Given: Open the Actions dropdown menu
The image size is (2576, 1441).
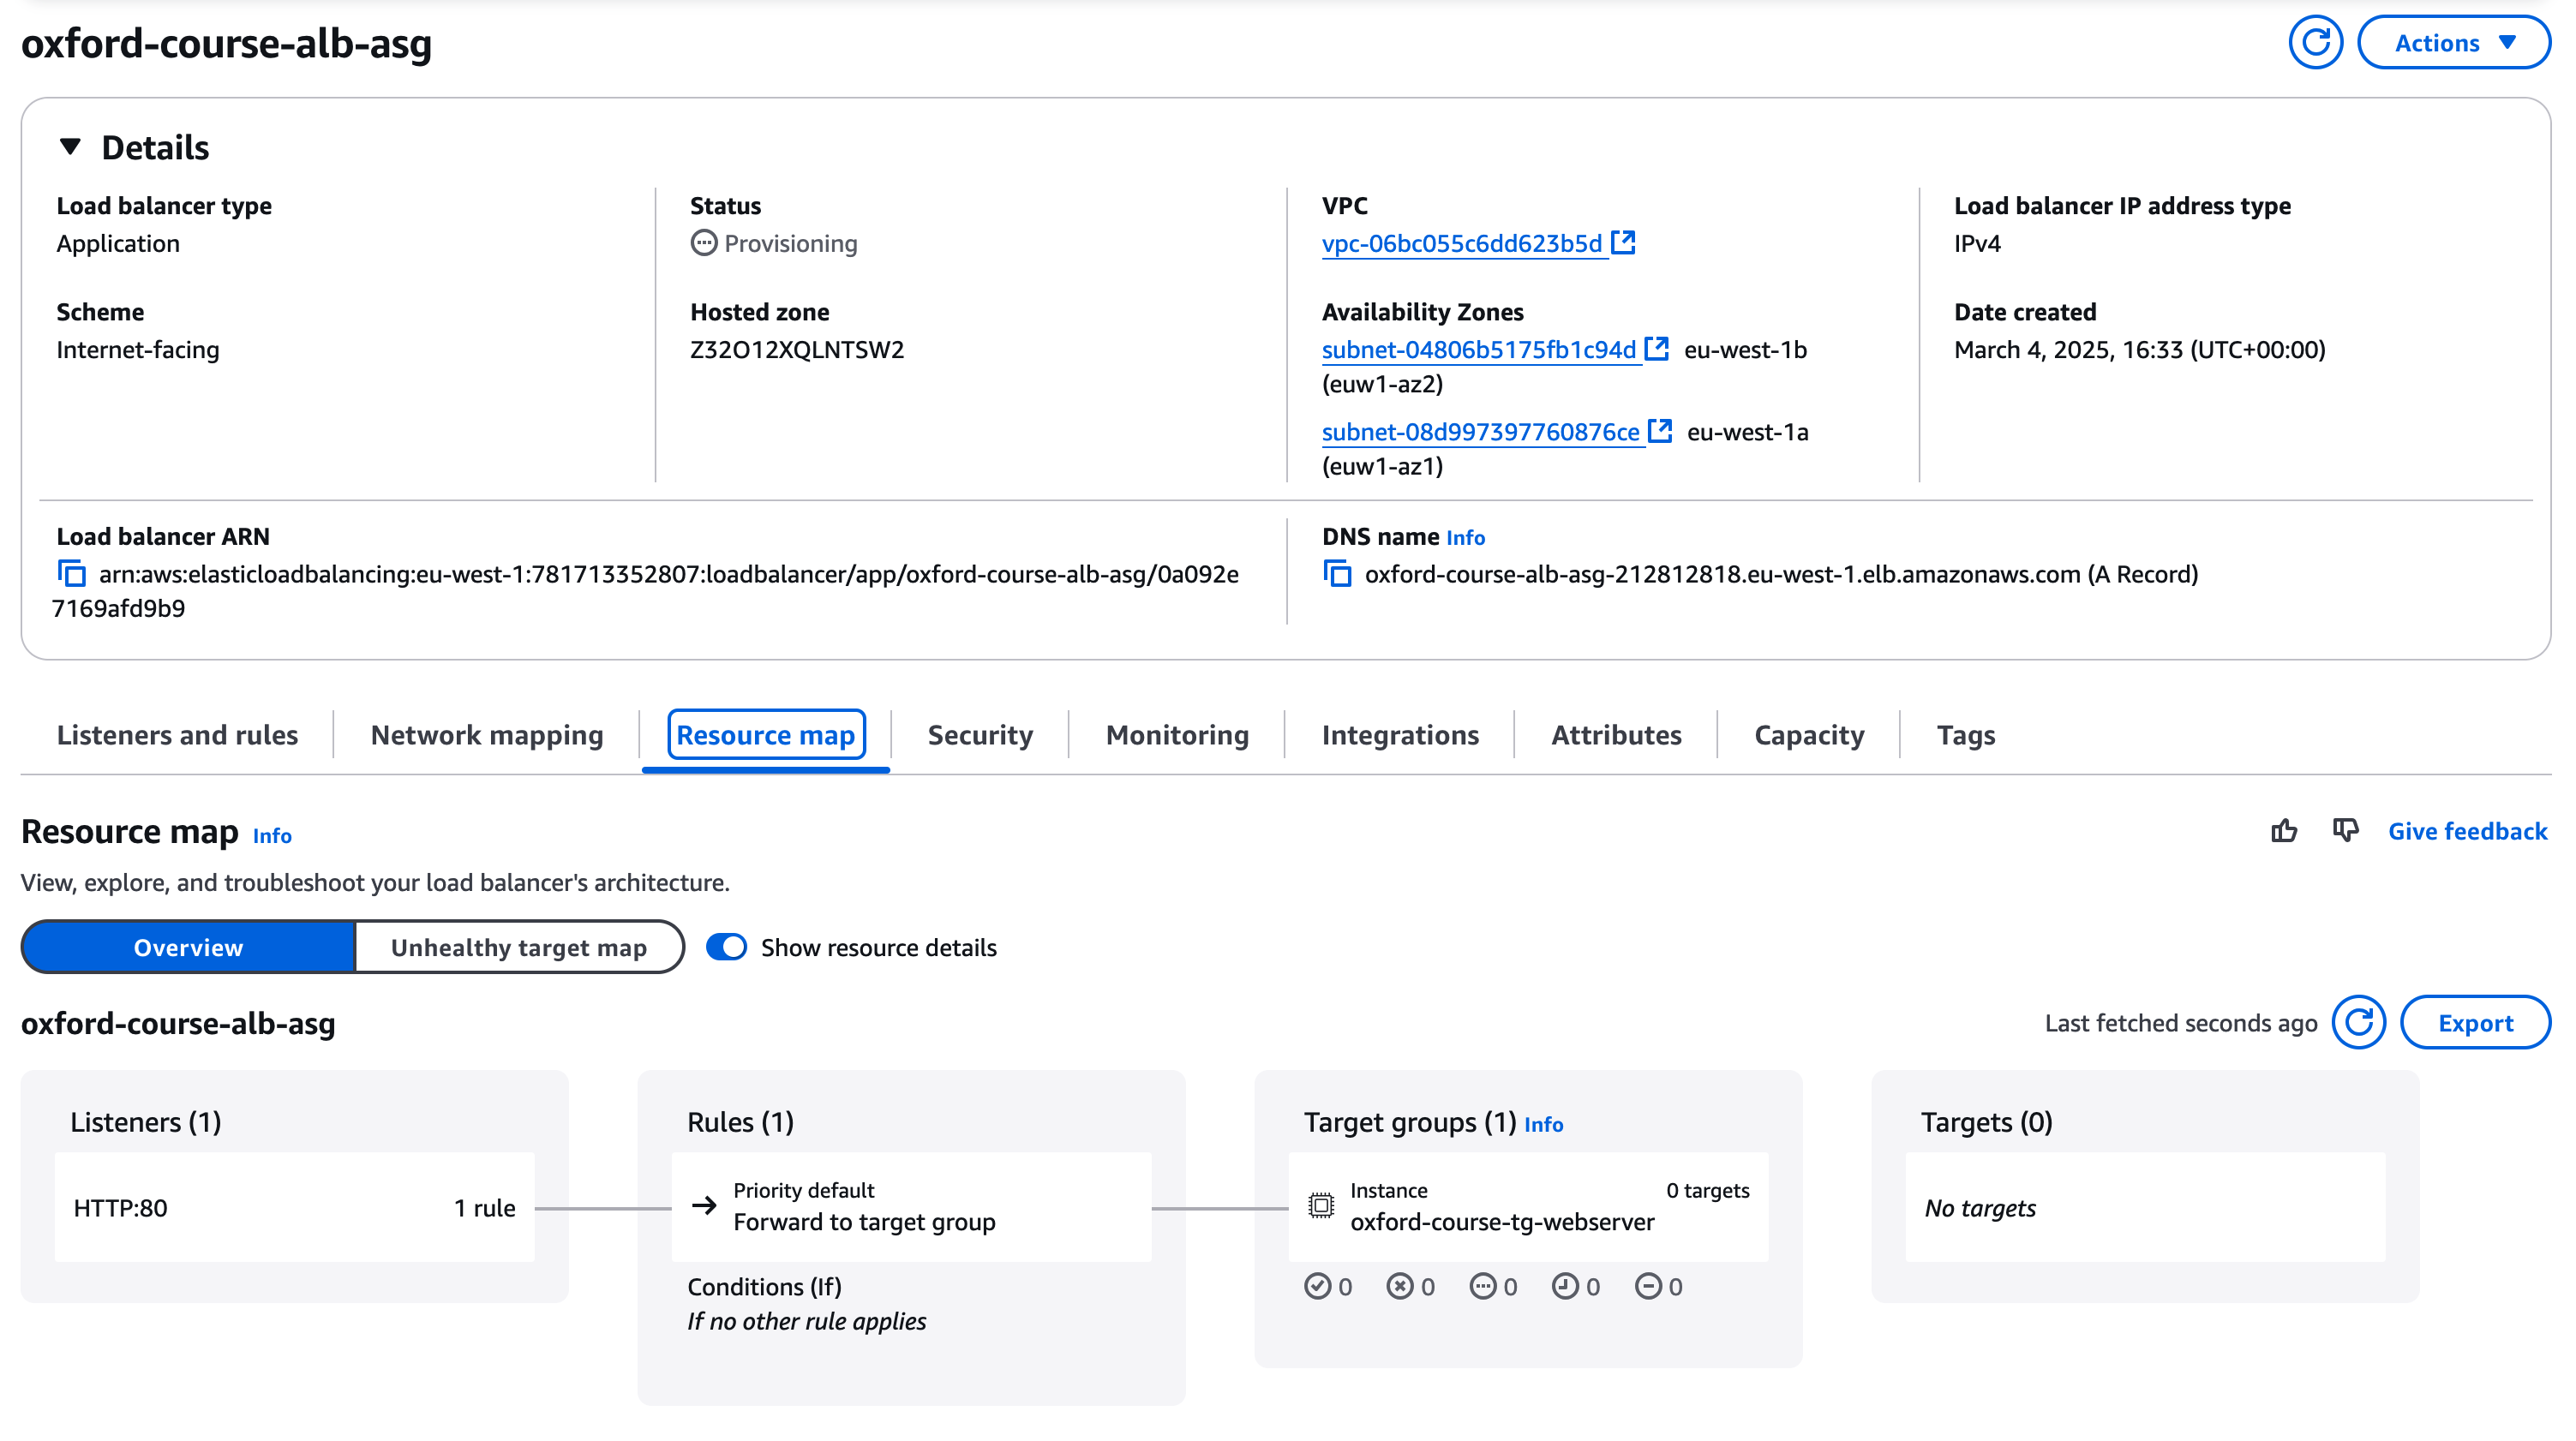Looking at the screenshot, I should (x=2453, y=43).
